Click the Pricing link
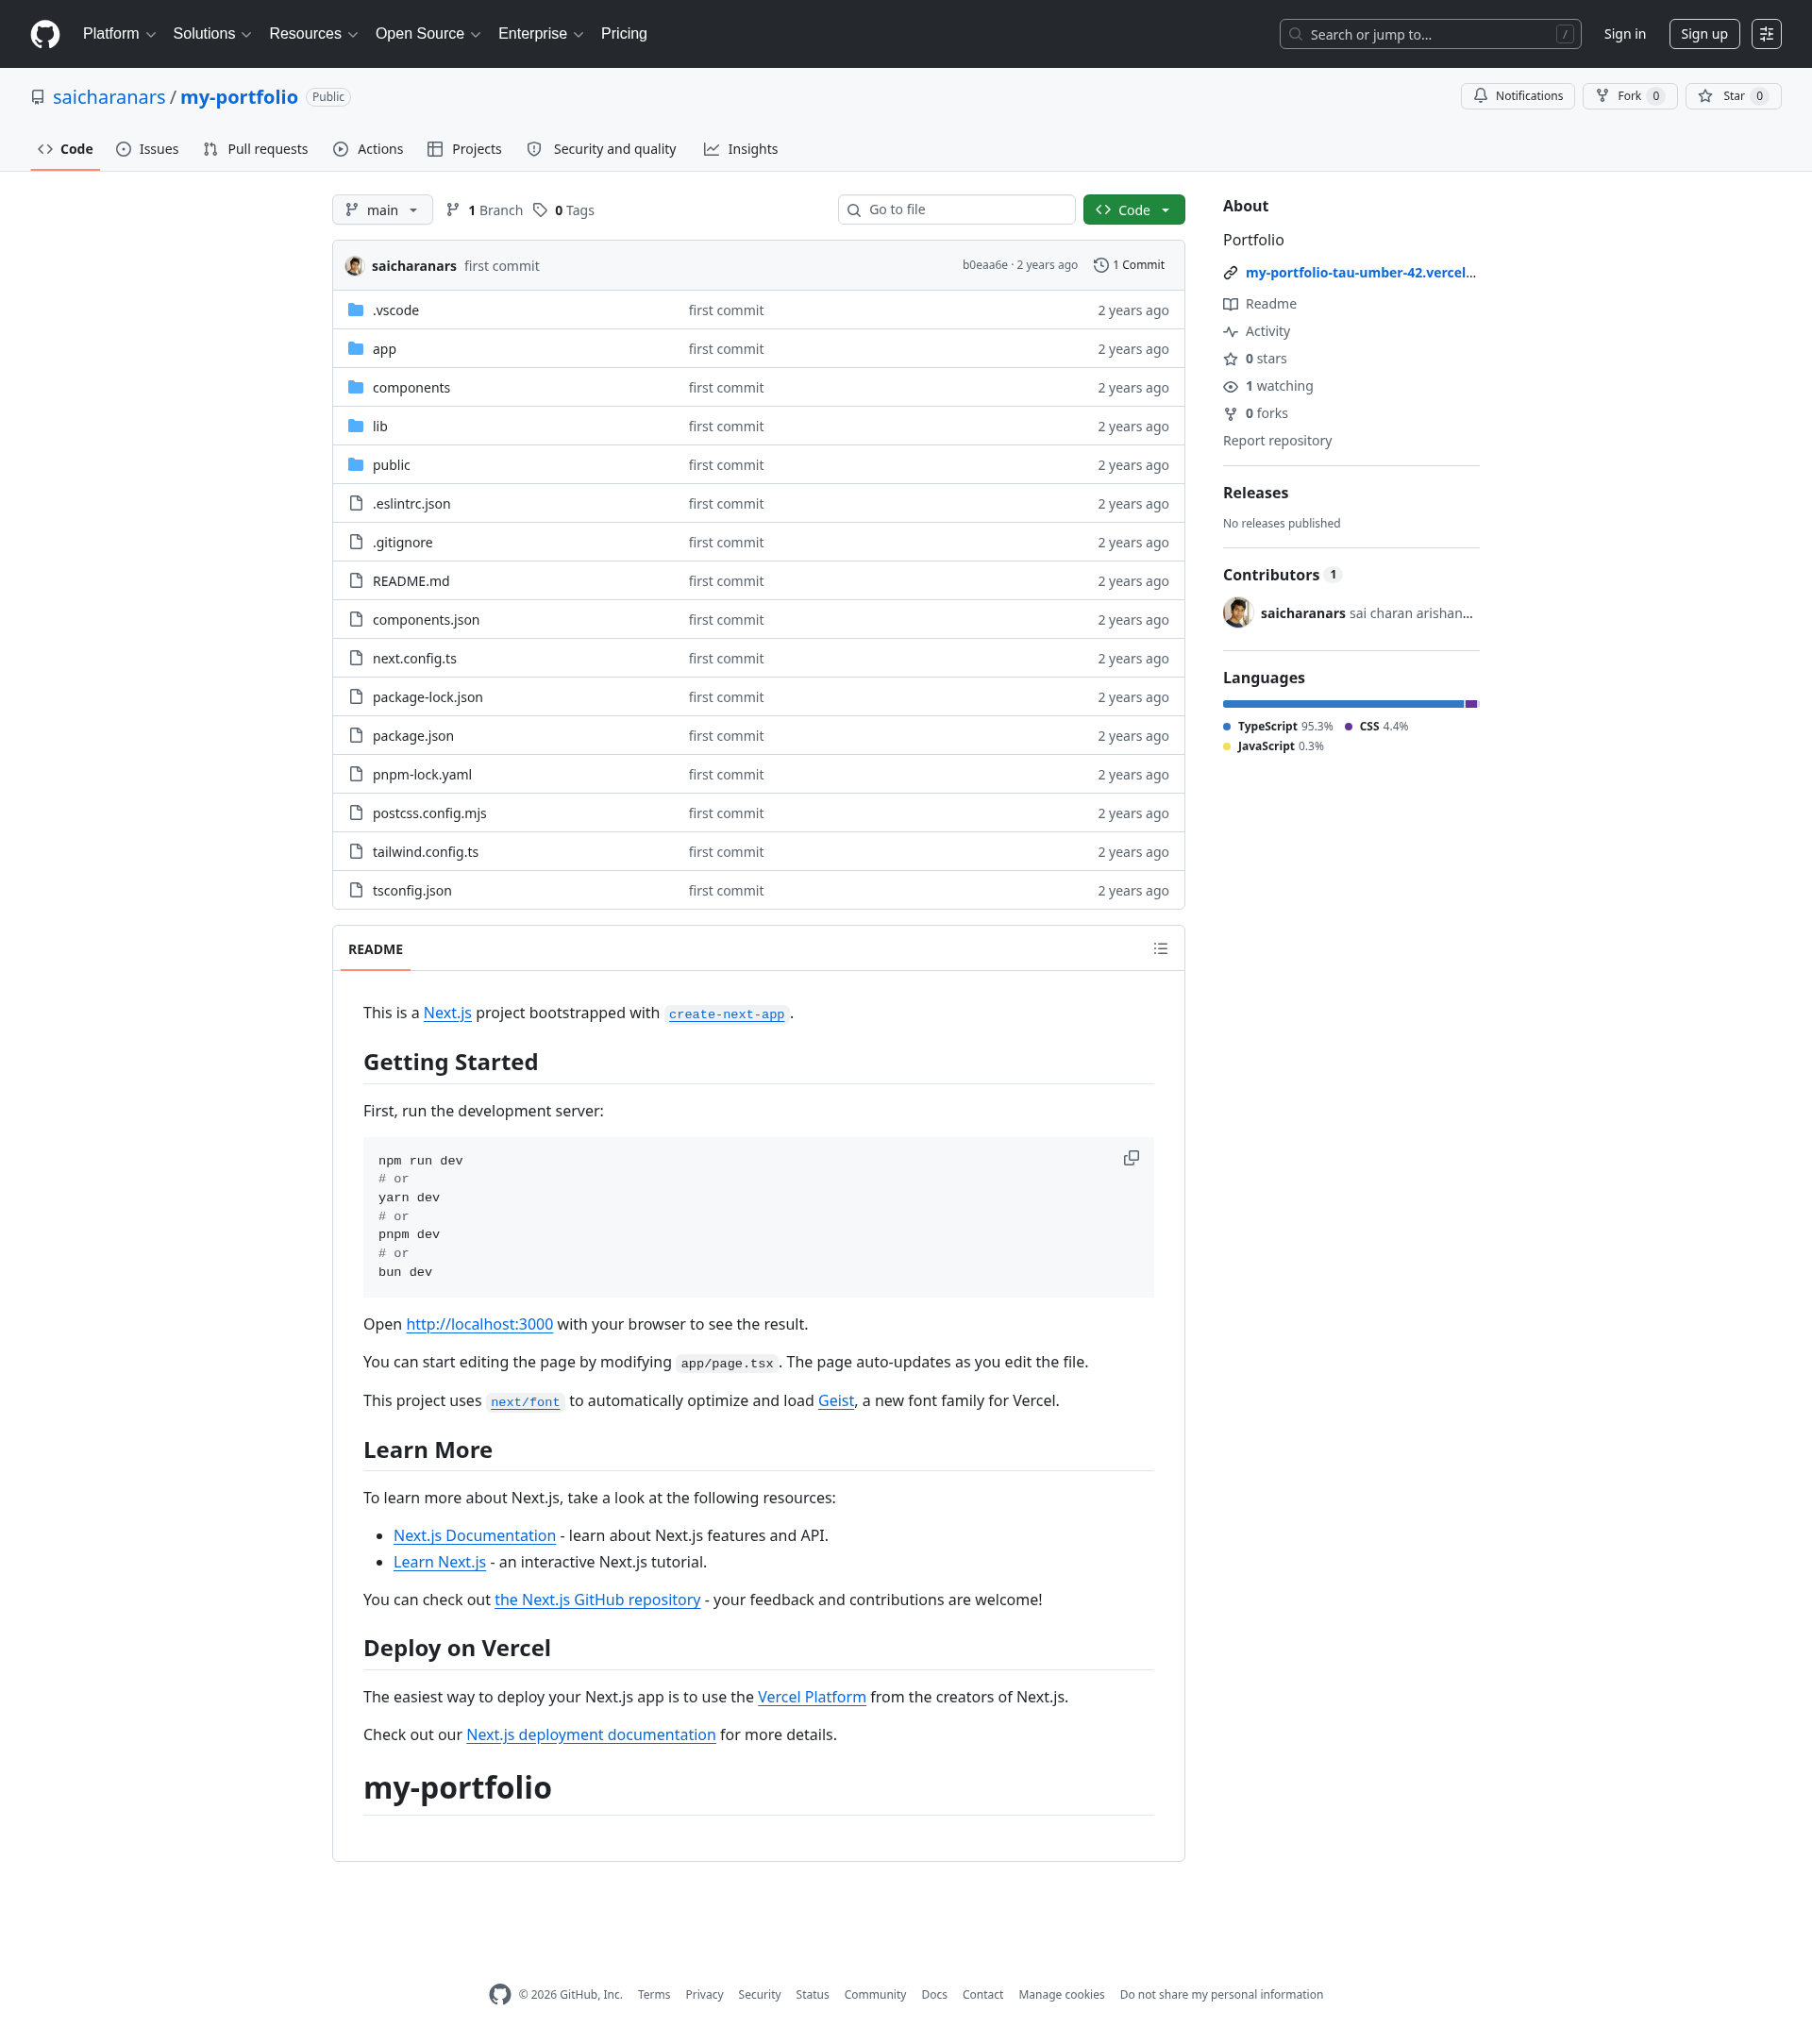Image resolution: width=1812 pixels, height=2044 pixels. (624, 34)
